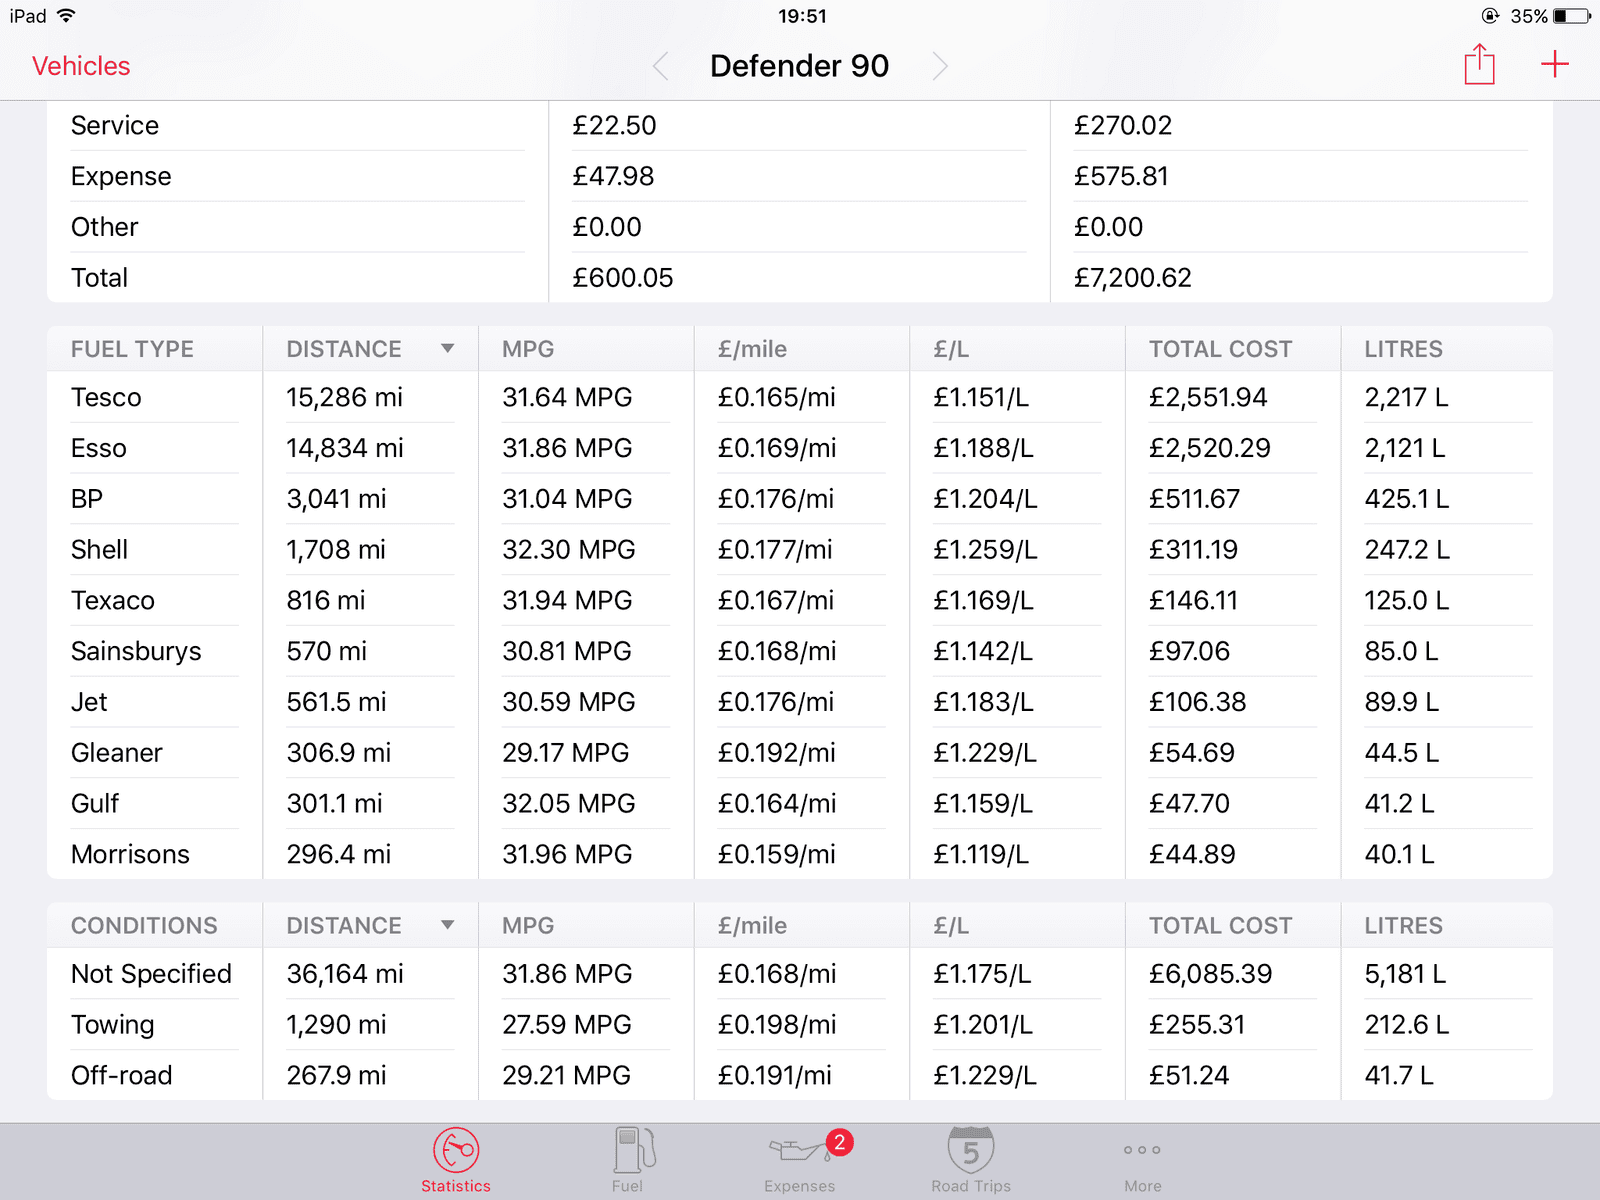
Task: Click CONDITIONS column header
Action: (x=144, y=926)
